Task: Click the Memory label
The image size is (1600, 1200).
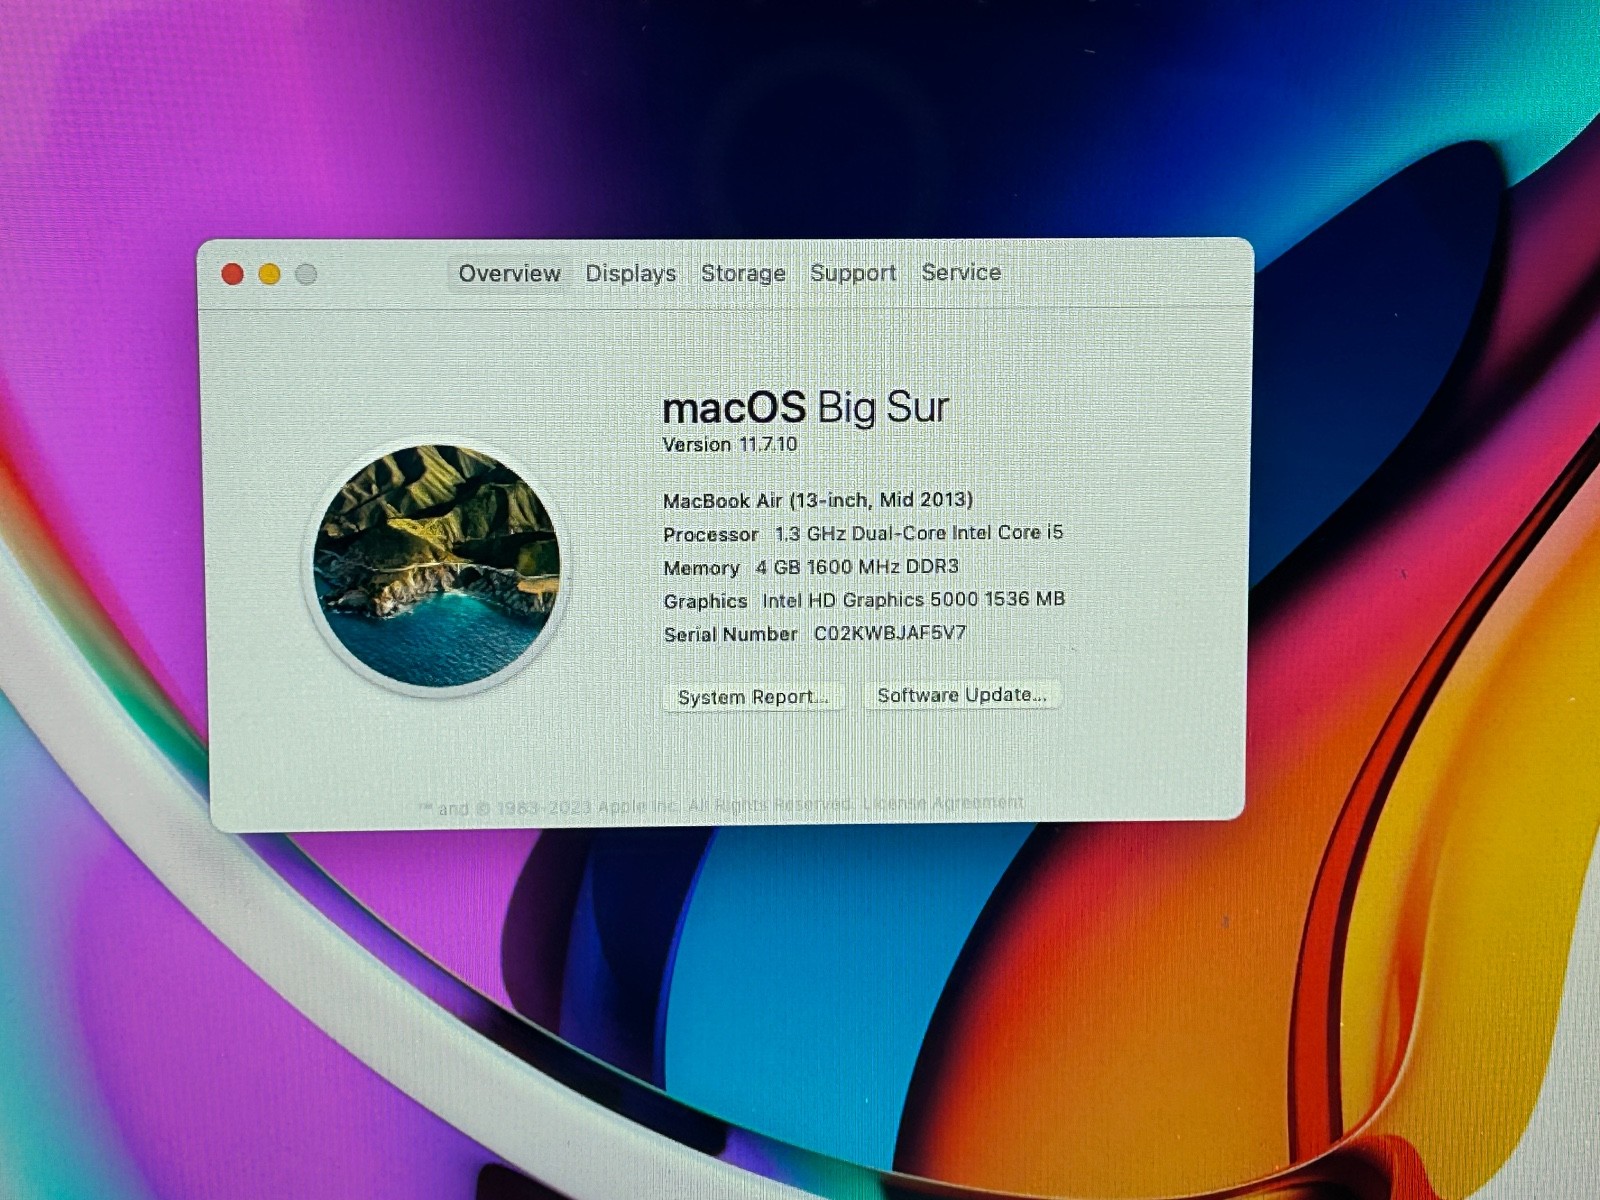Action: click(x=701, y=568)
